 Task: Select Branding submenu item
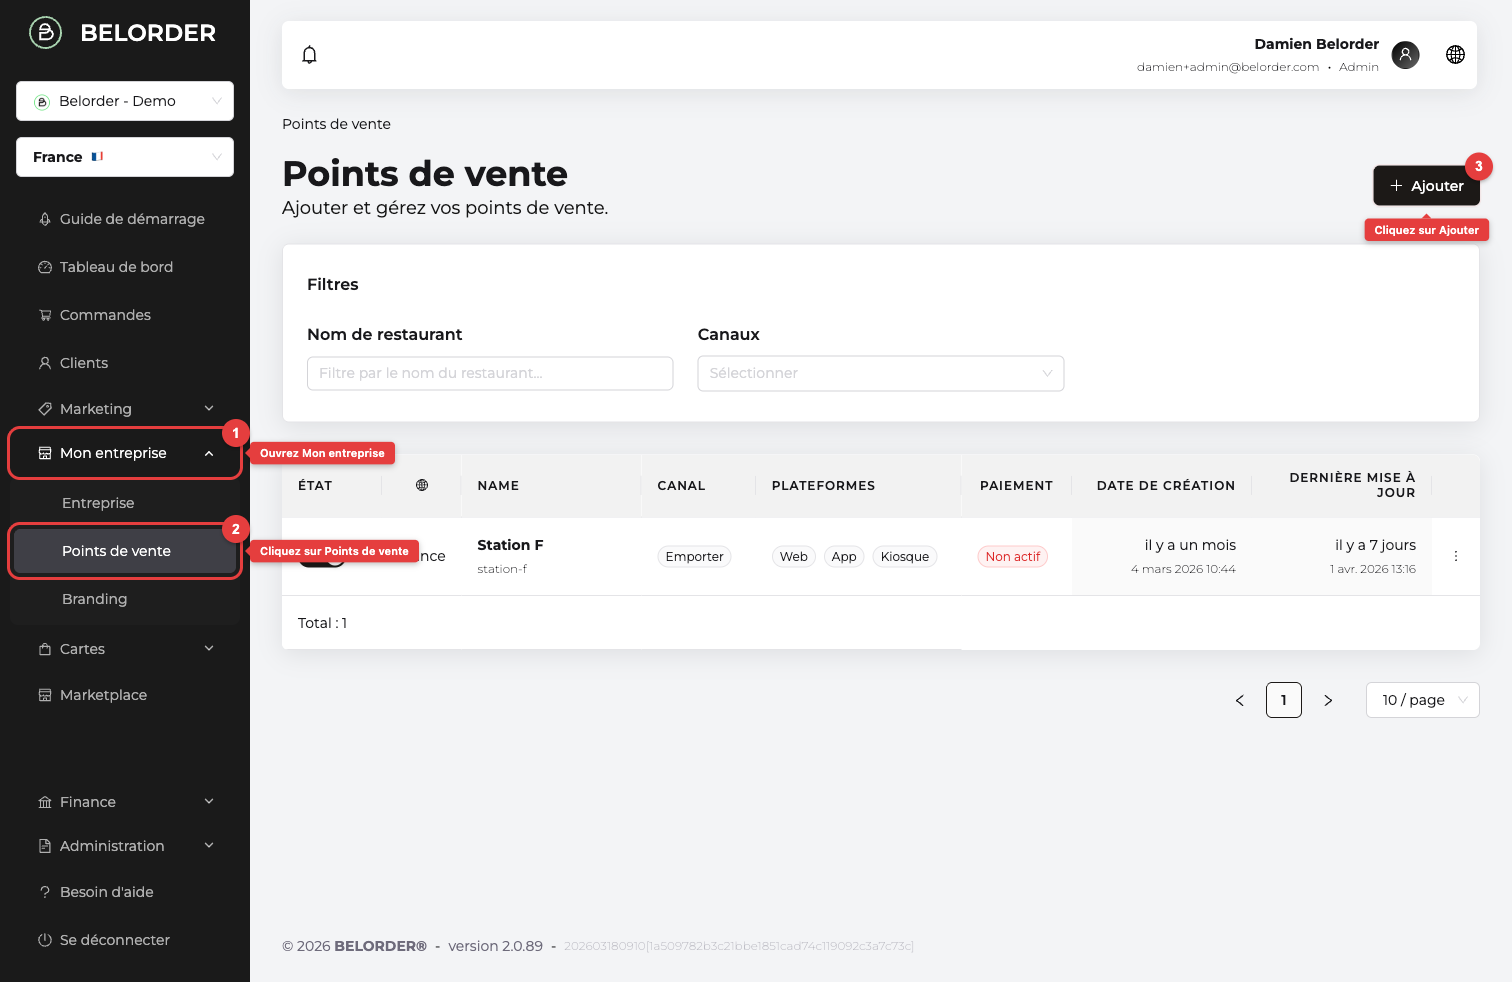(x=125, y=599)
